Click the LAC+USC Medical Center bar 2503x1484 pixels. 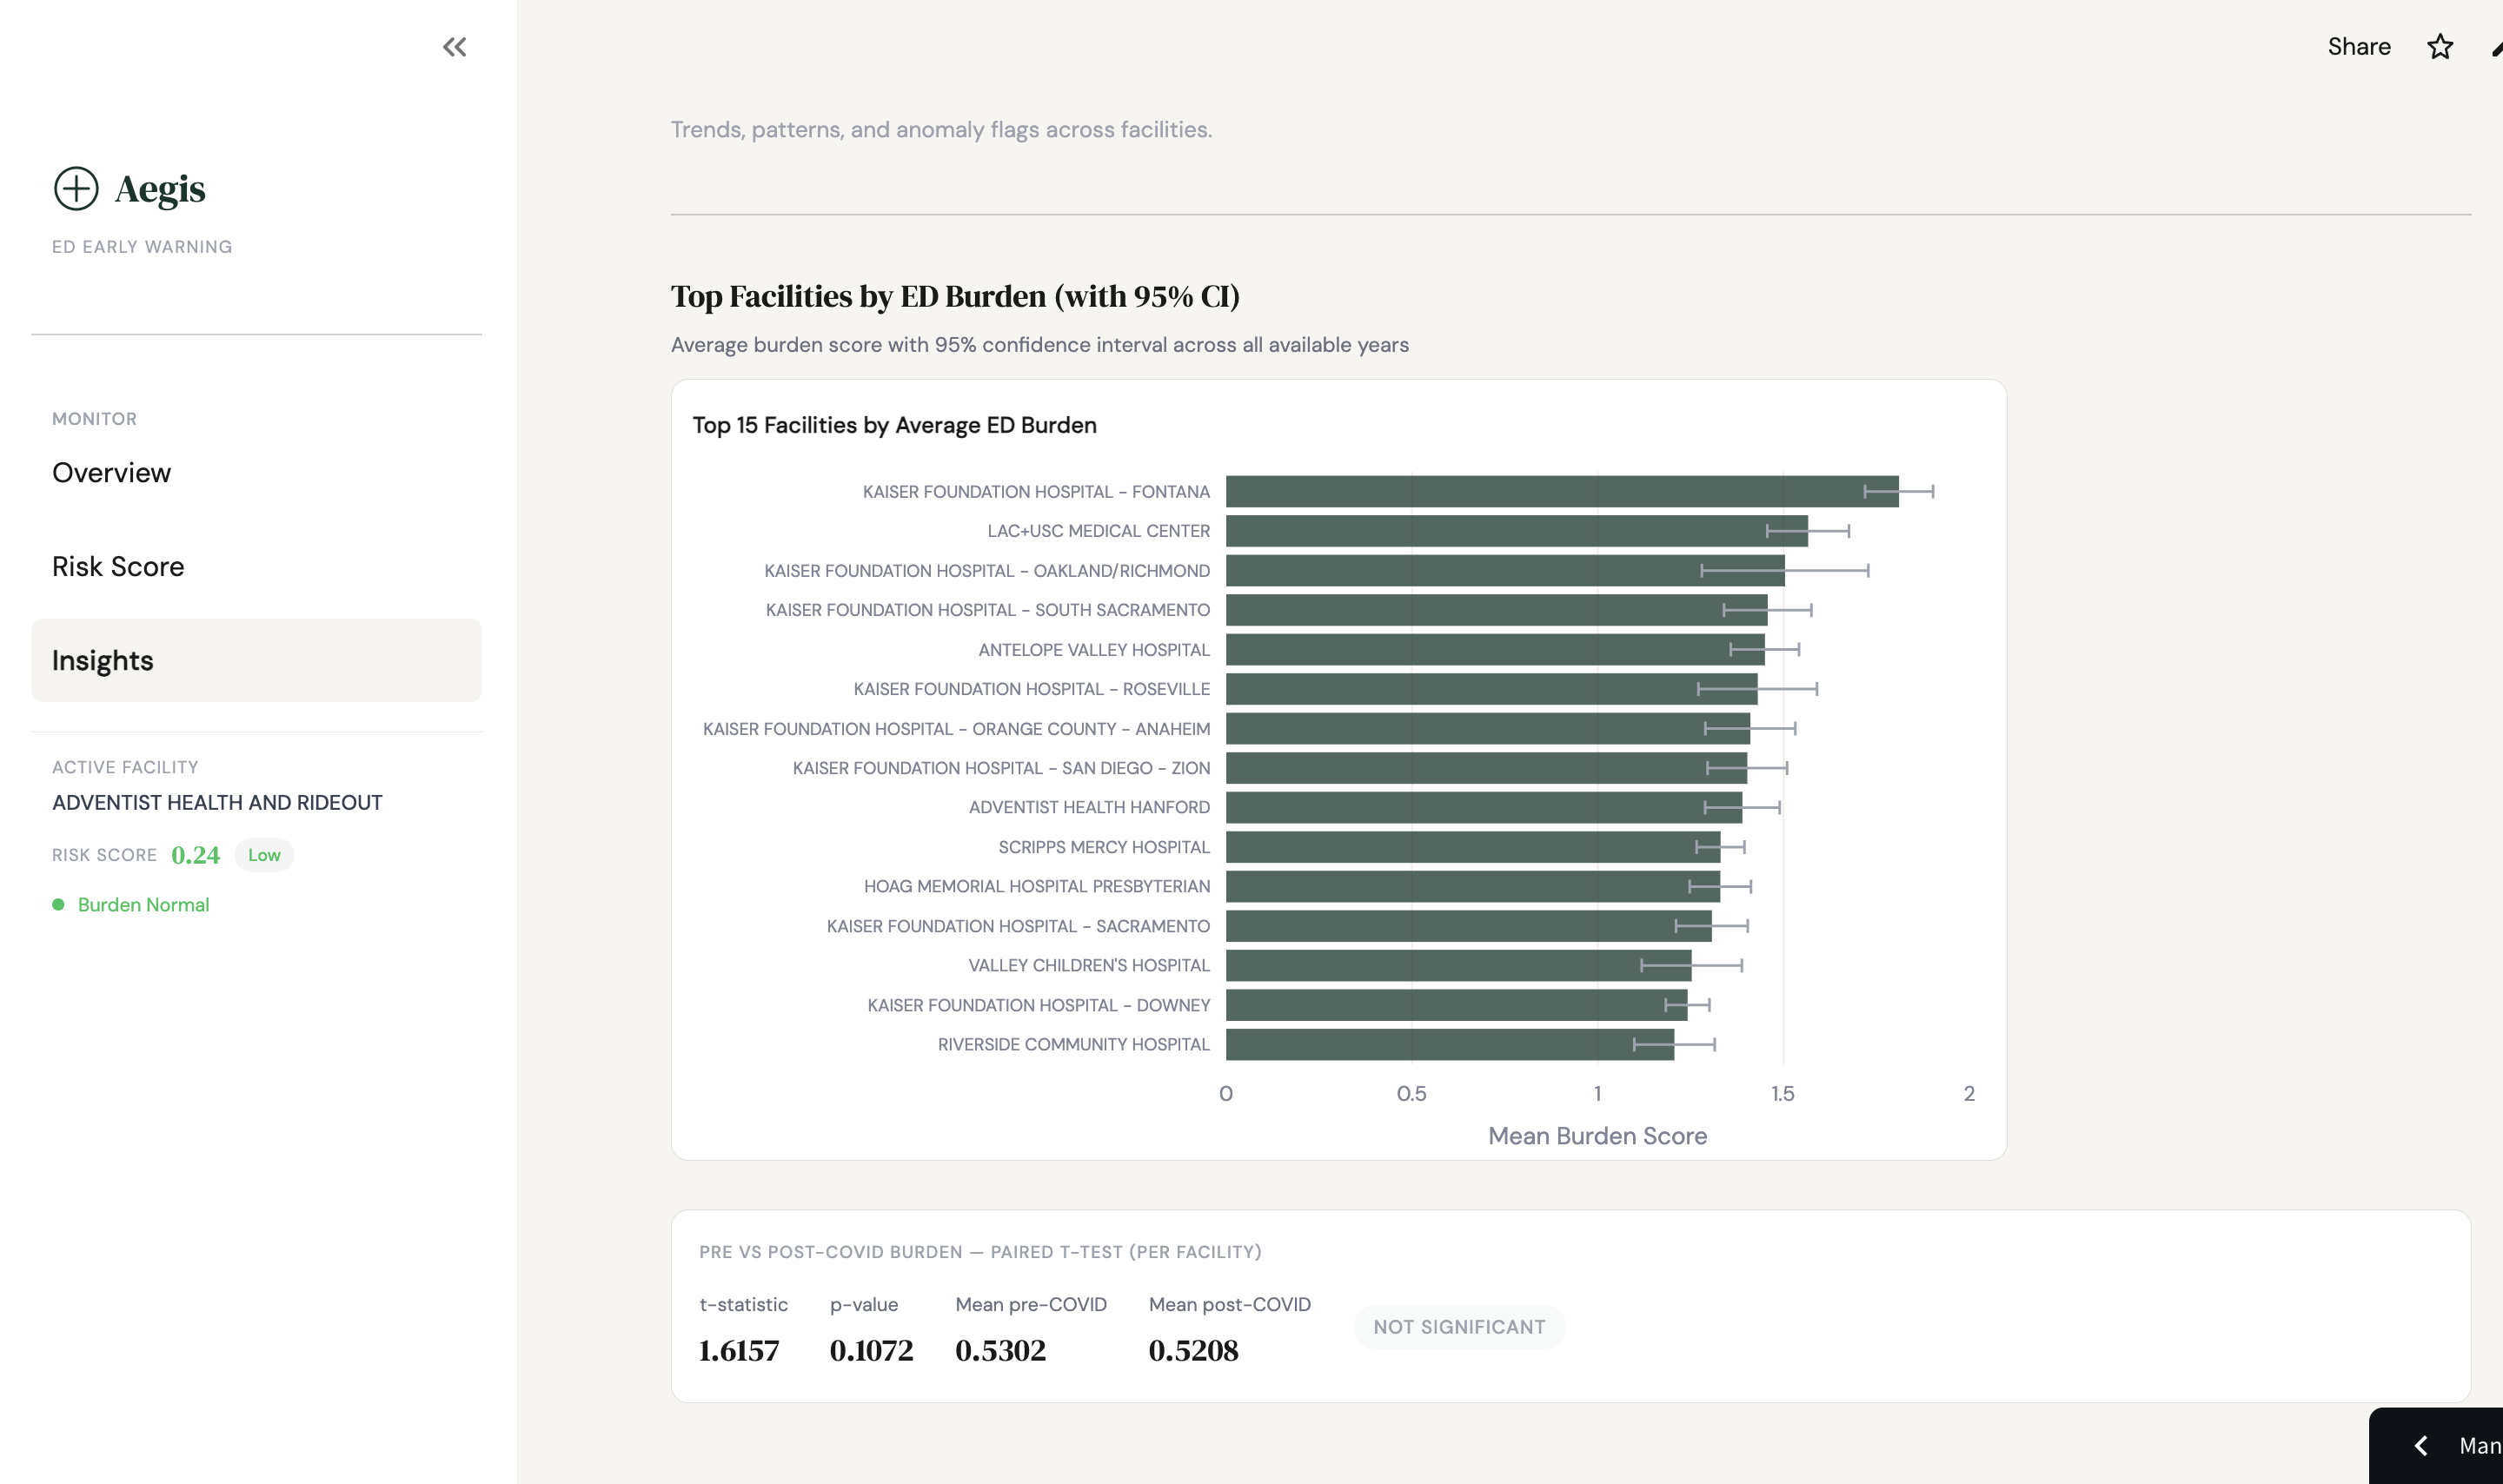[x=1515, y=531]
